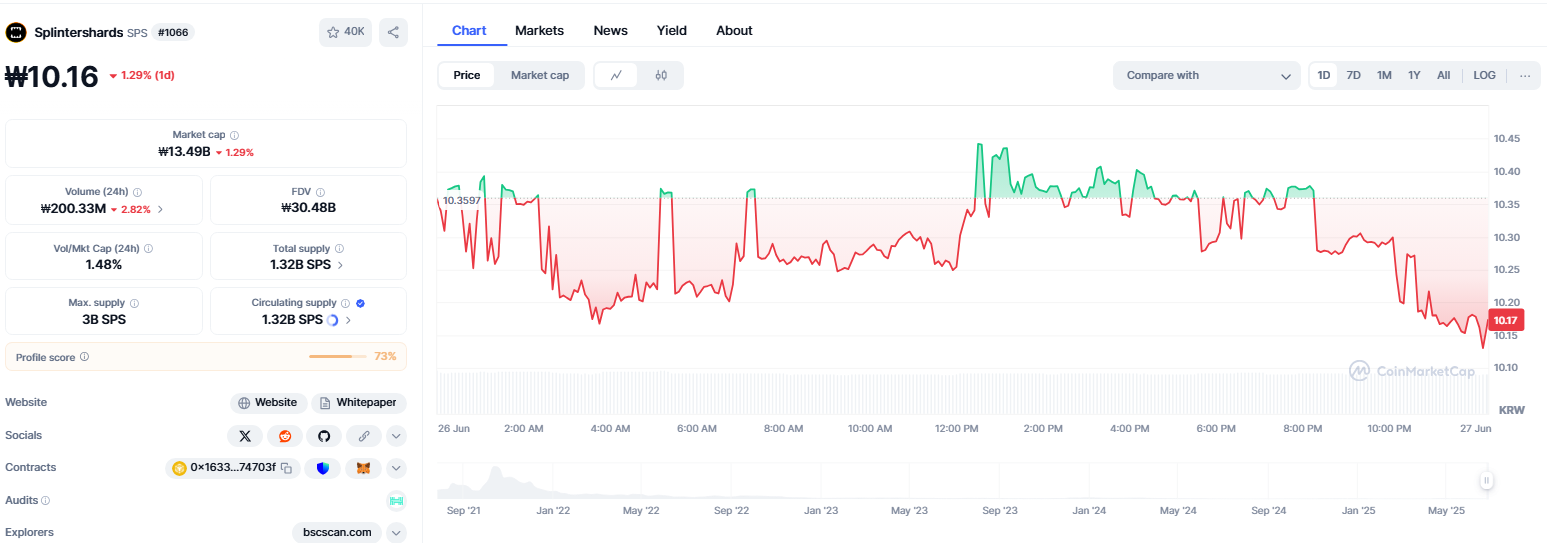The width and height of the screenshot is (1547, 543).
Task: Expand more Socials links
Action: (396, 436)
